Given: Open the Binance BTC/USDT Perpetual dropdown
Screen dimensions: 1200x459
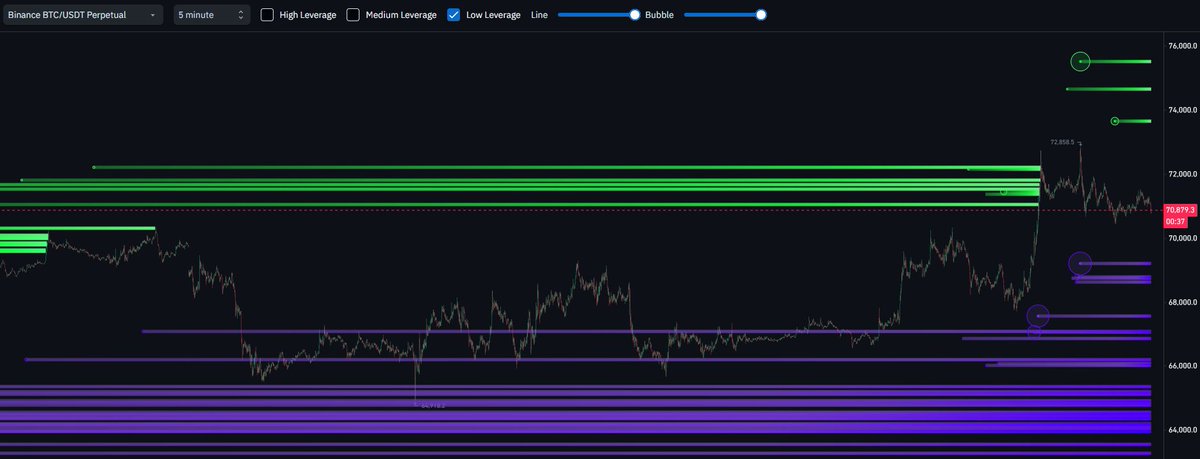Looking at the screenshot, I should click(x=83, y=15).
